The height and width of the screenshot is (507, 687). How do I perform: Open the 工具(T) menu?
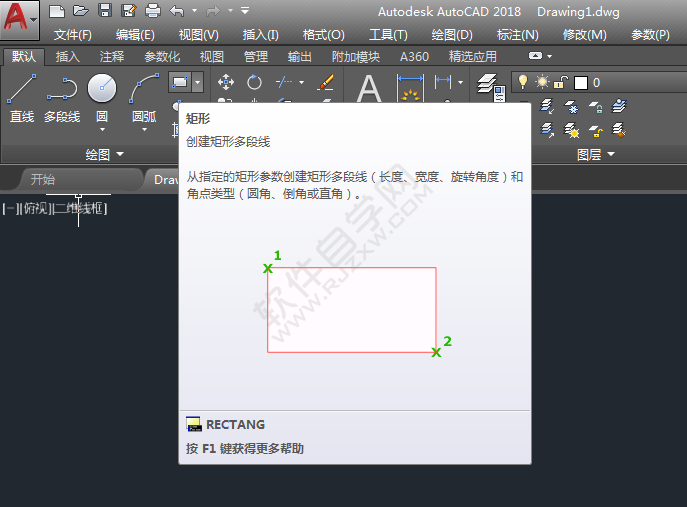pos(388,35)
